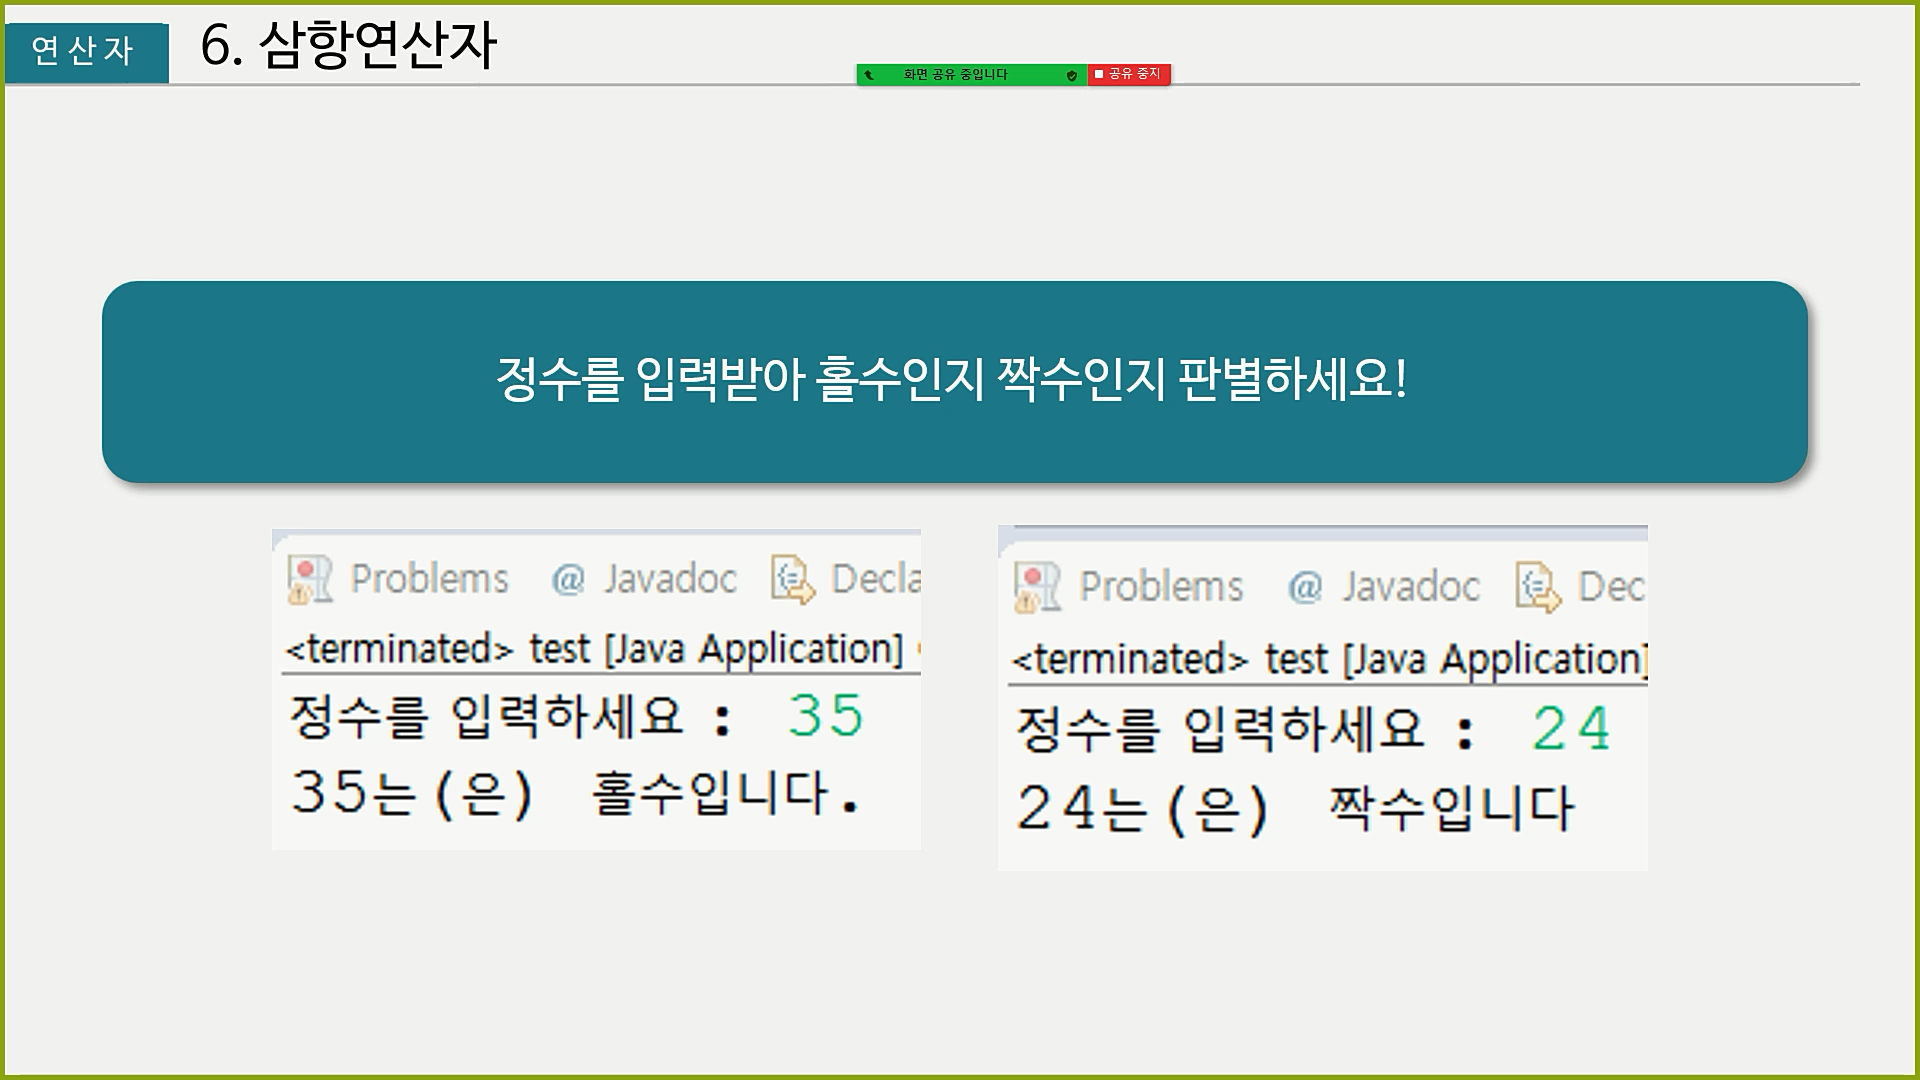
Task: Click the Problems icon in right console image
Action: click(x=1037, y=587)
